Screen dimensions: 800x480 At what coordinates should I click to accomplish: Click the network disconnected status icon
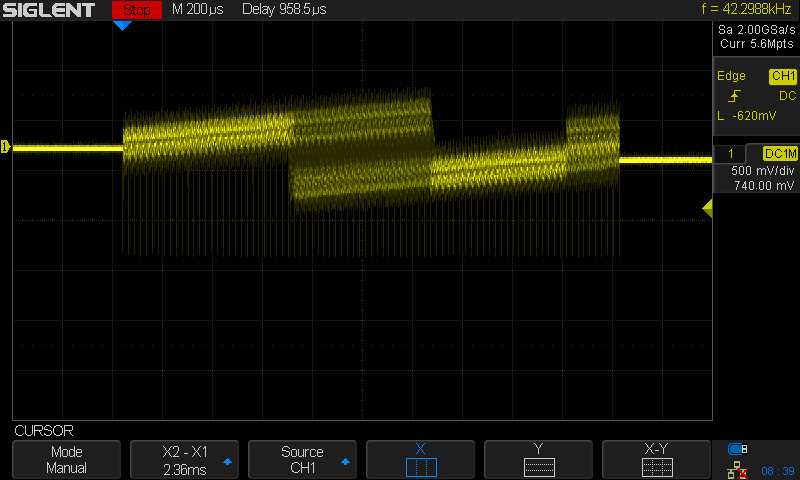737,470
